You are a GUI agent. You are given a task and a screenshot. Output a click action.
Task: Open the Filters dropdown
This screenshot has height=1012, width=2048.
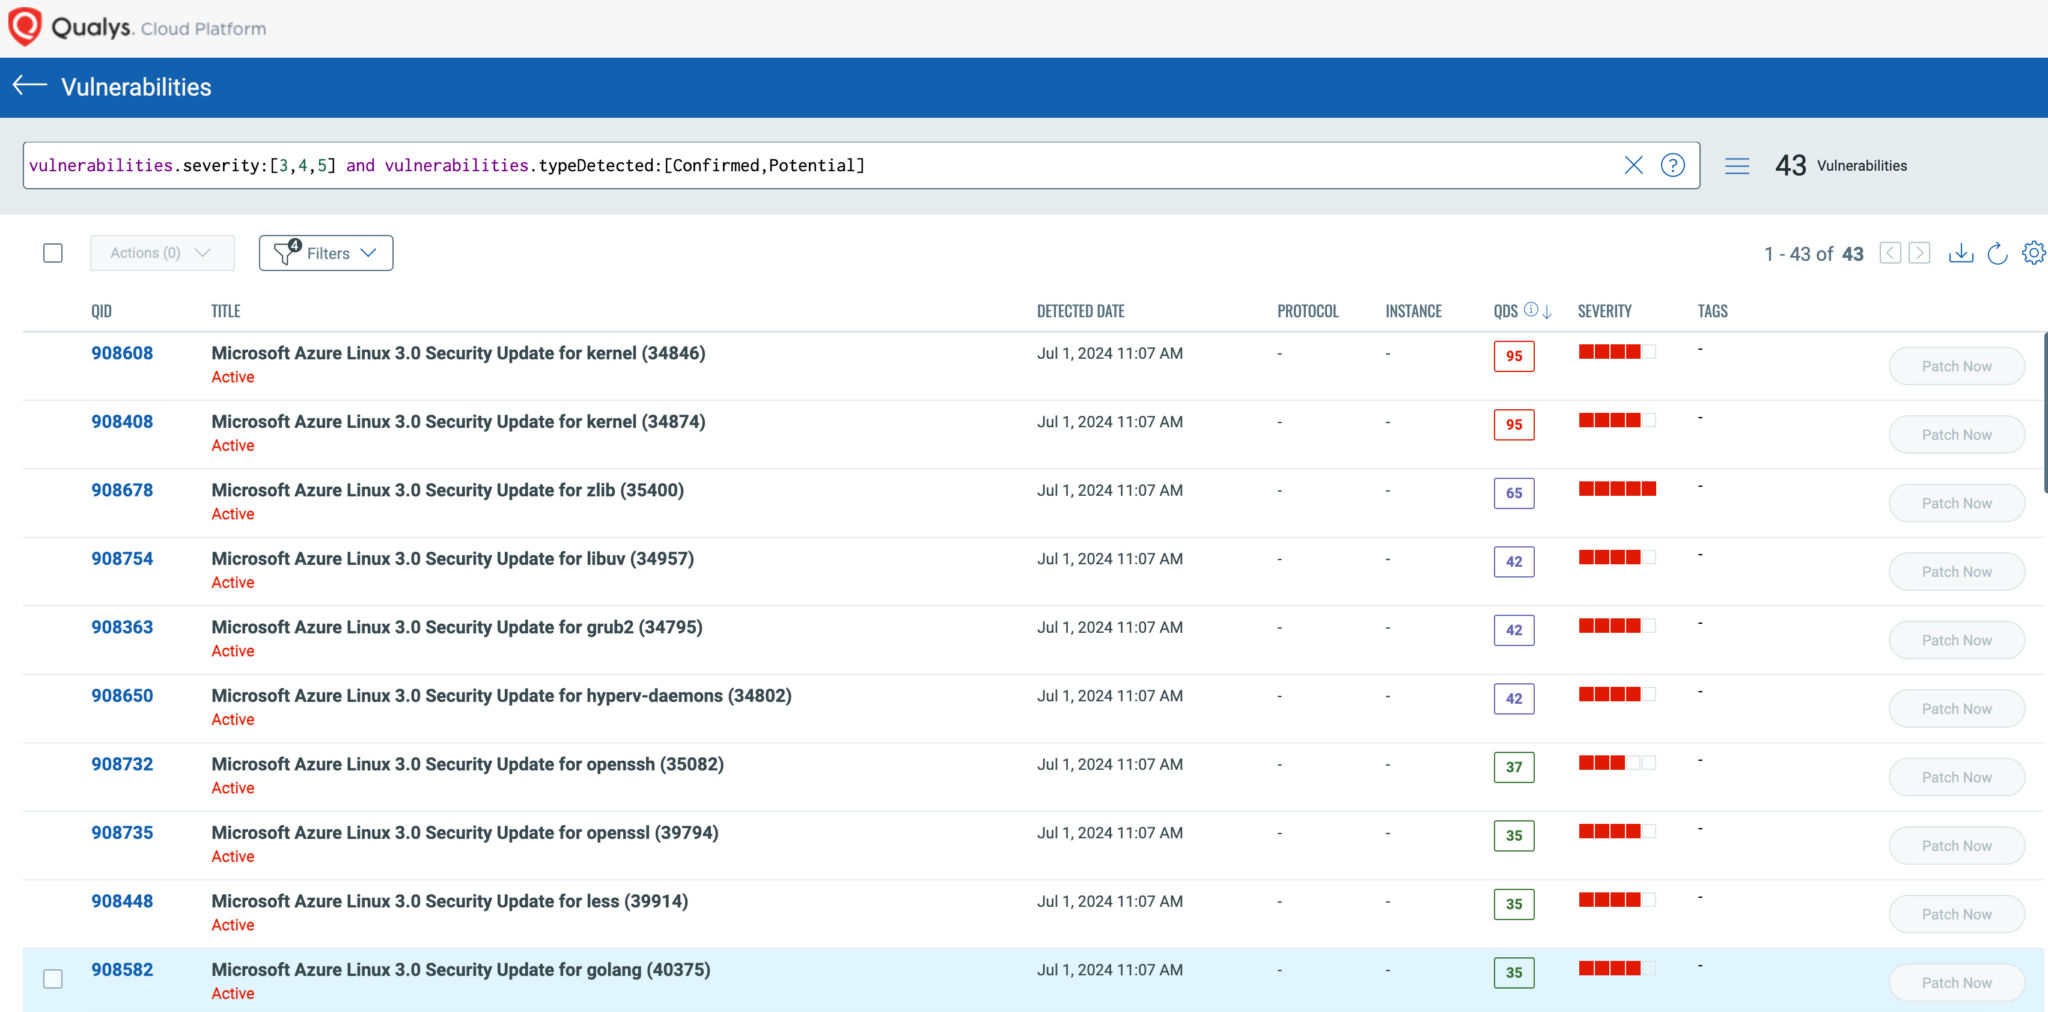coord(326,253)
